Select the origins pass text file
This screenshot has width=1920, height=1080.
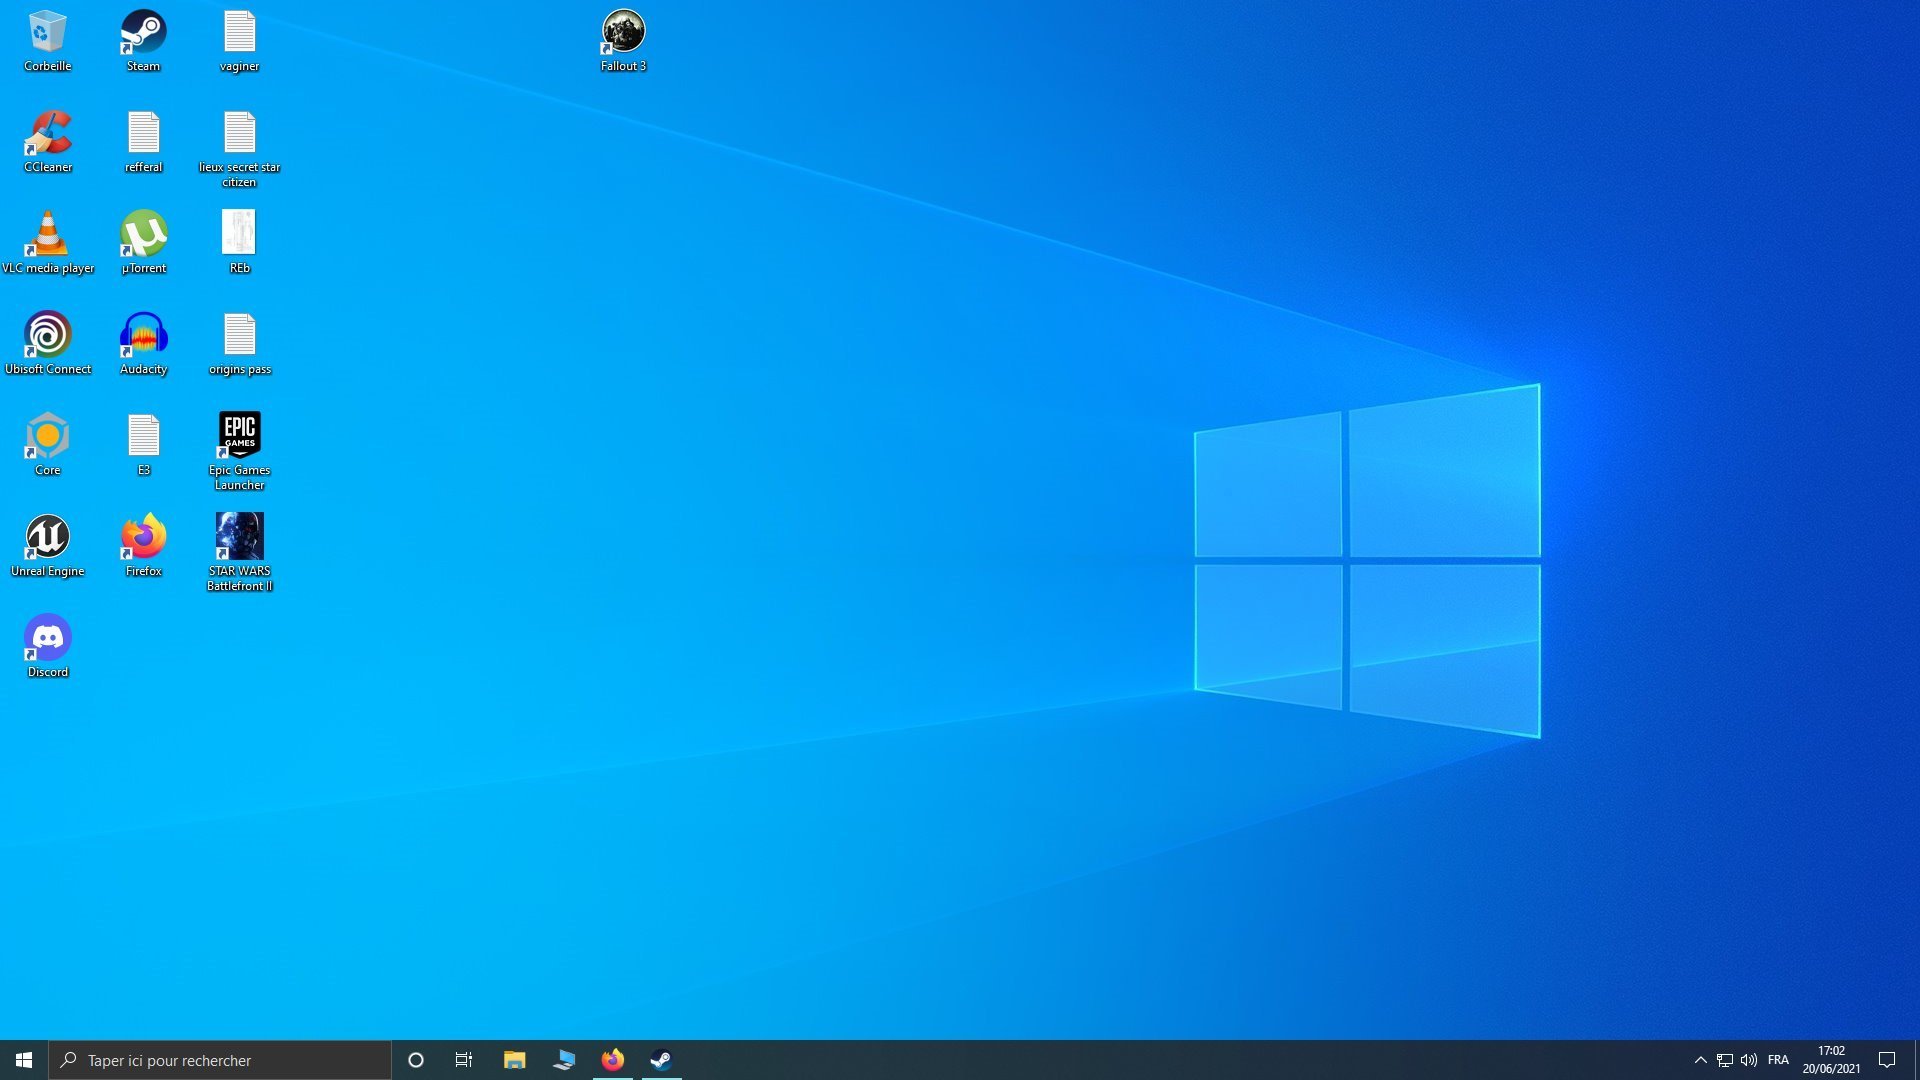coord(239,344)
